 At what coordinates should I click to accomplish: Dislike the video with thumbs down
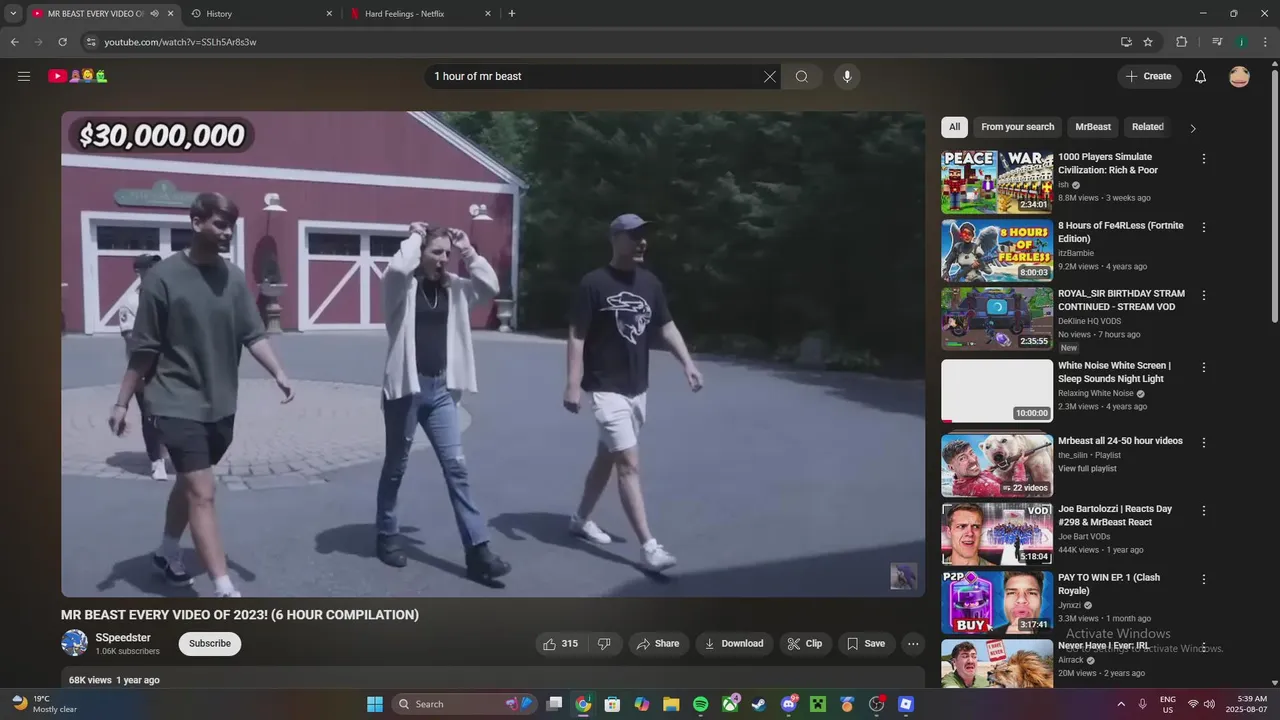coord(604,644)
